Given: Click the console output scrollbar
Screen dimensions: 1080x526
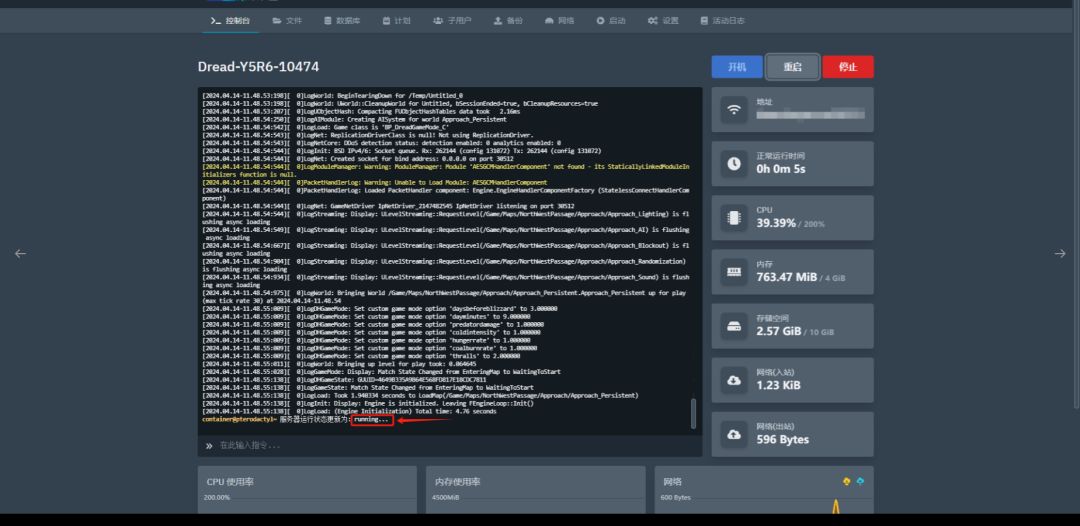Looking at the screenshot, I should [693, 415].
